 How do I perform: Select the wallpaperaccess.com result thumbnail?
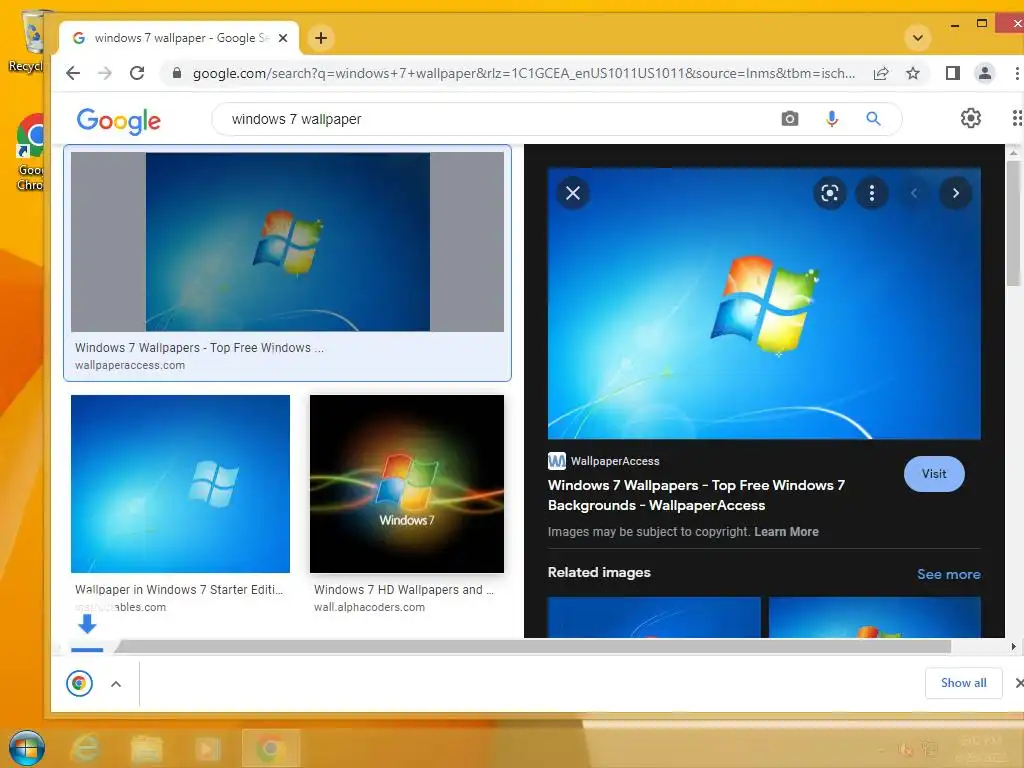[287, 242]
